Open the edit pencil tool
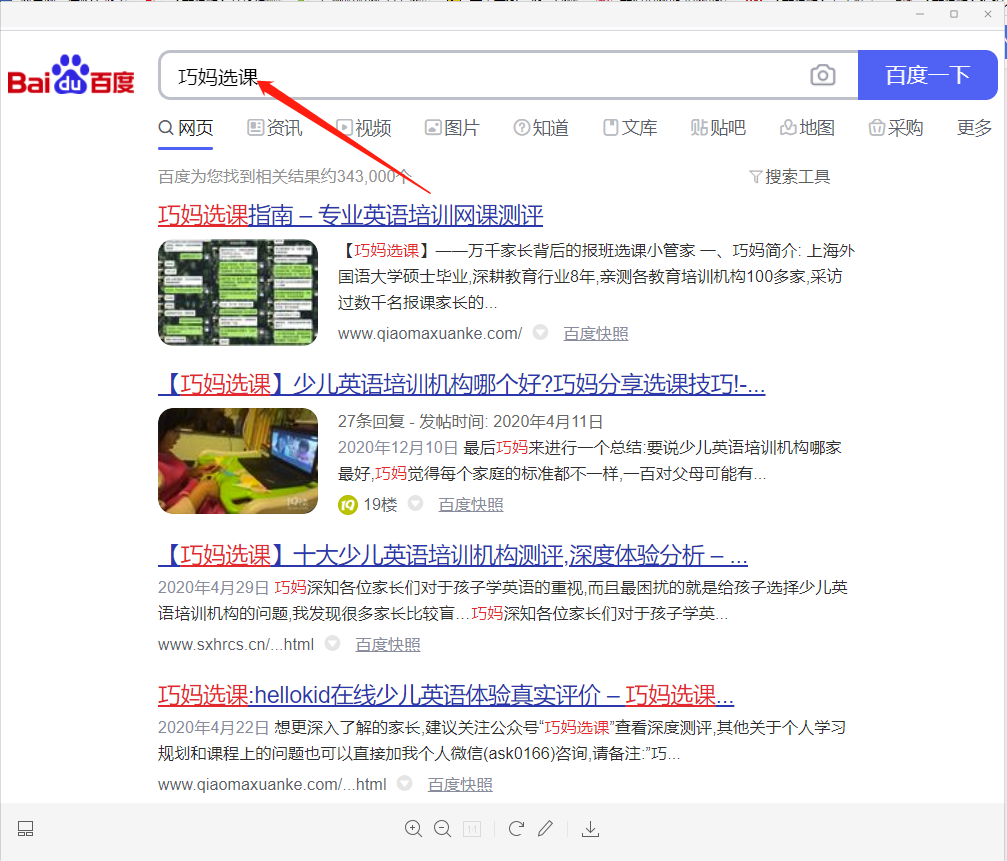Viewport: 1007px width, 861px height. tap(545, 829)
